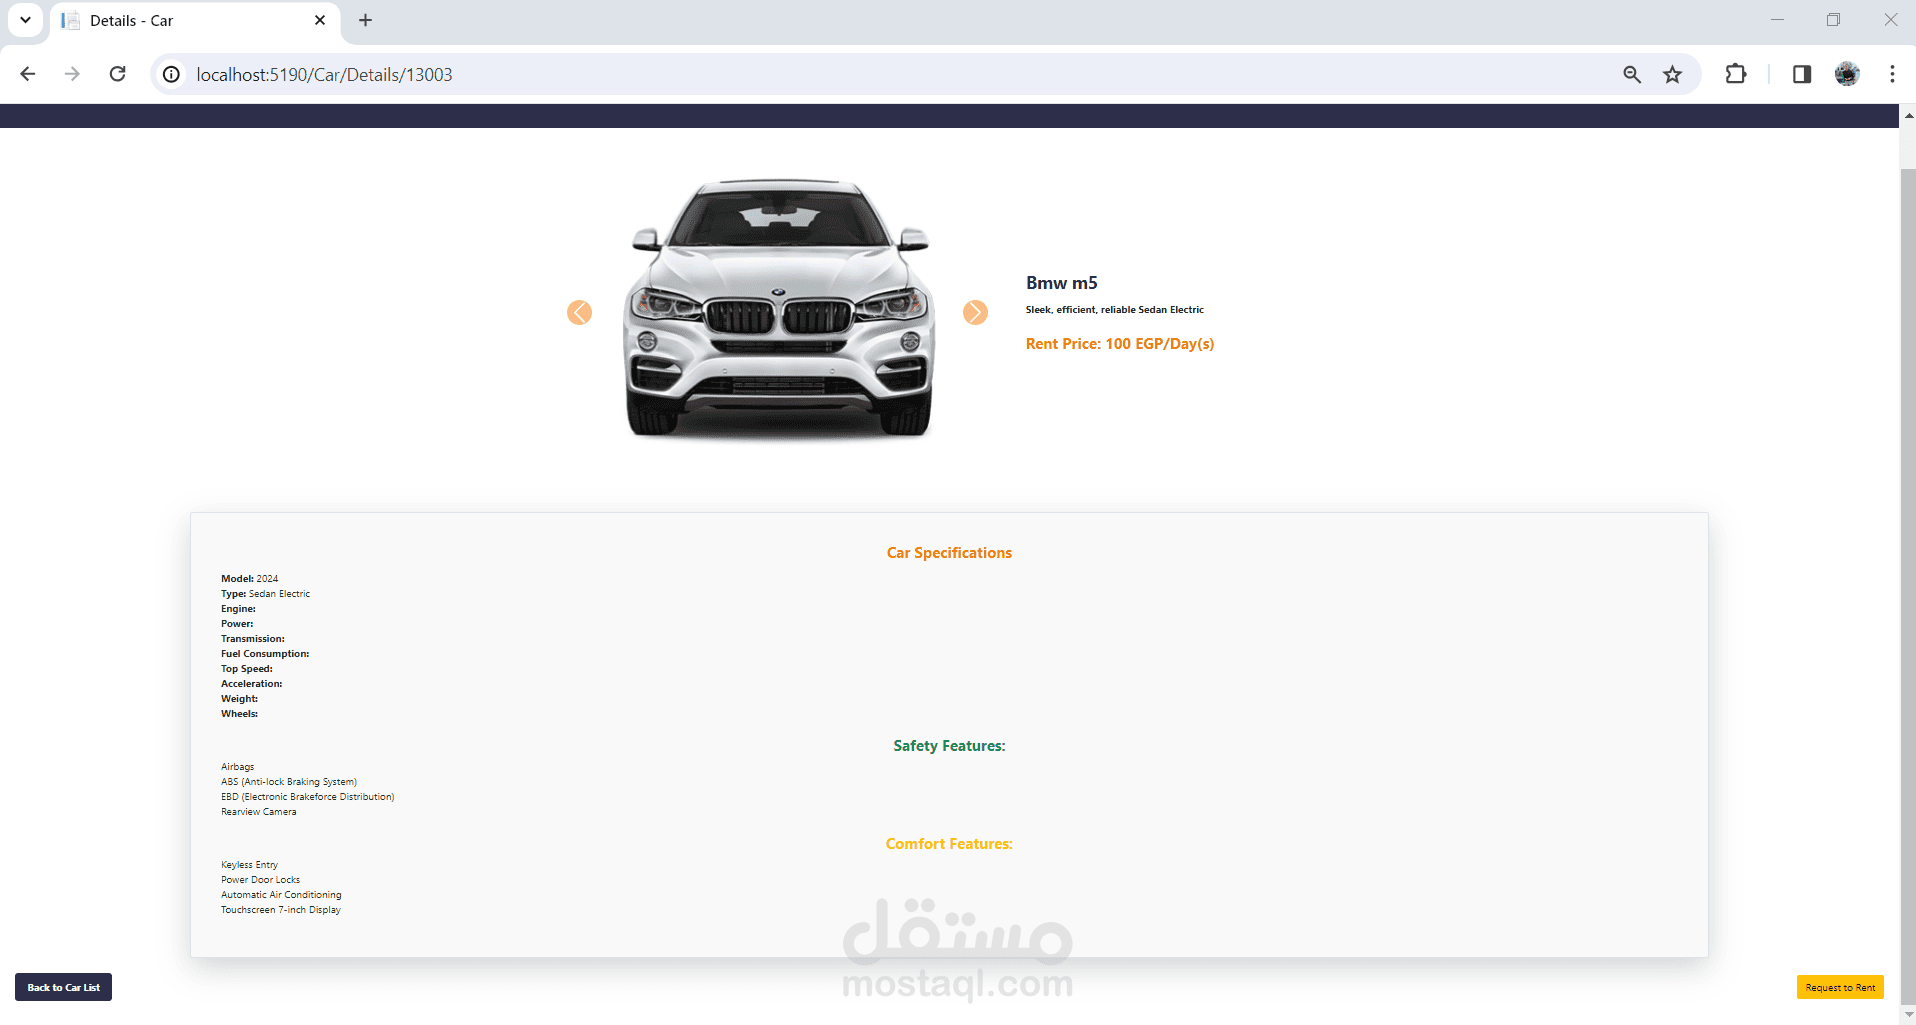Screen dimensions: 1916x1025
Task: Click the ABS (Anti-lock Braking System) entry
Action: (x=289, y=782)
